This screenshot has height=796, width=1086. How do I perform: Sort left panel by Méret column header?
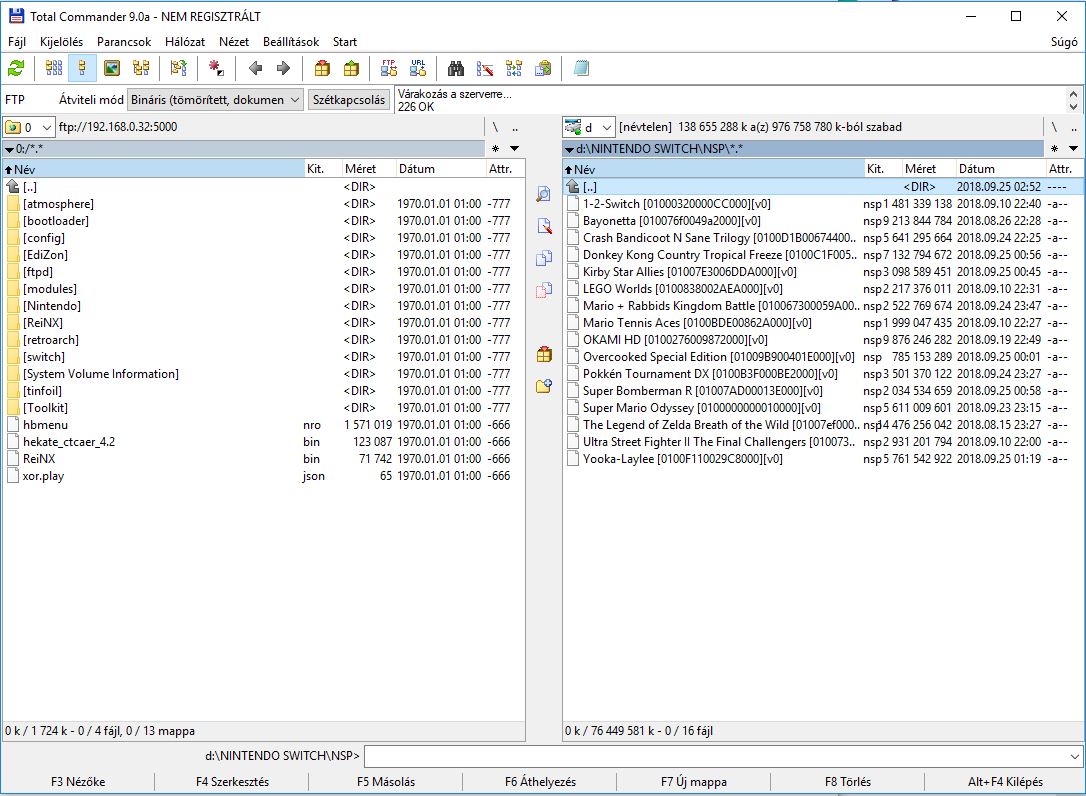(x=367, y=169)
